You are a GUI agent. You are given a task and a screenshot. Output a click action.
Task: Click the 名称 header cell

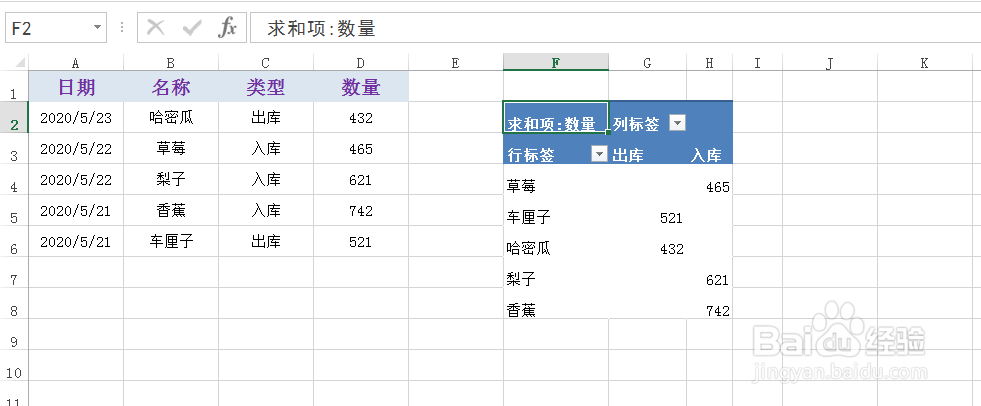[171, 87]
